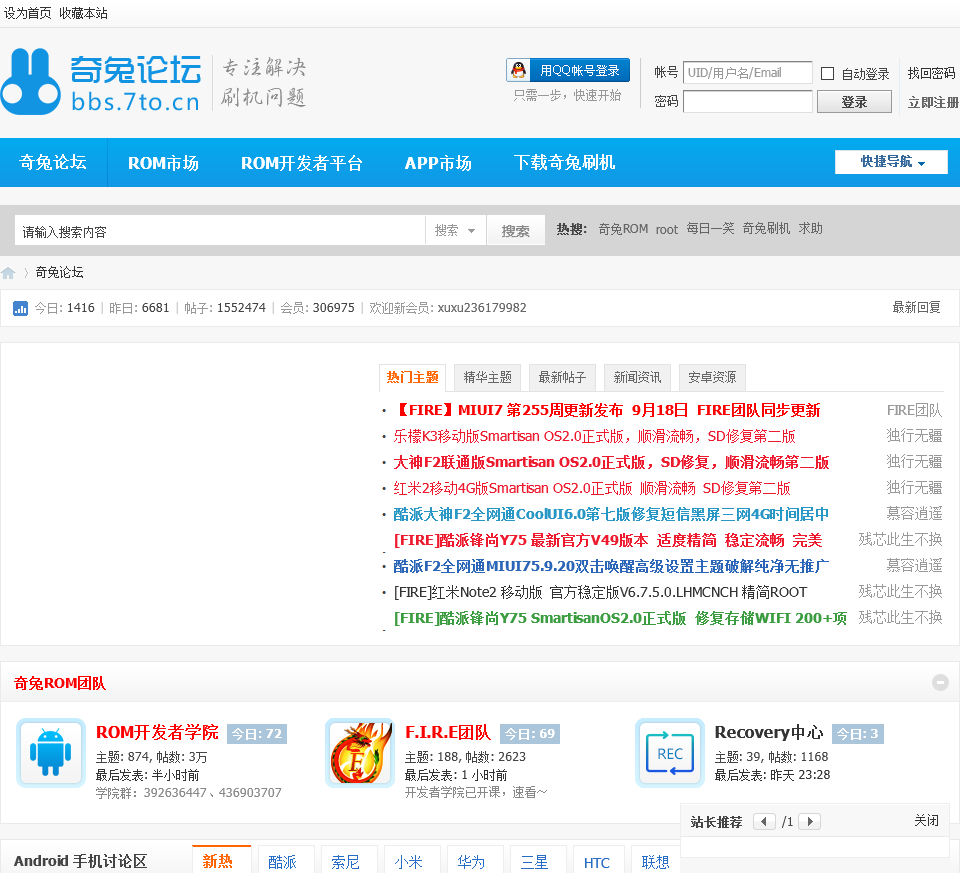Select the HTC brand tab
The image size is (960, 873).
click(599, 860)
